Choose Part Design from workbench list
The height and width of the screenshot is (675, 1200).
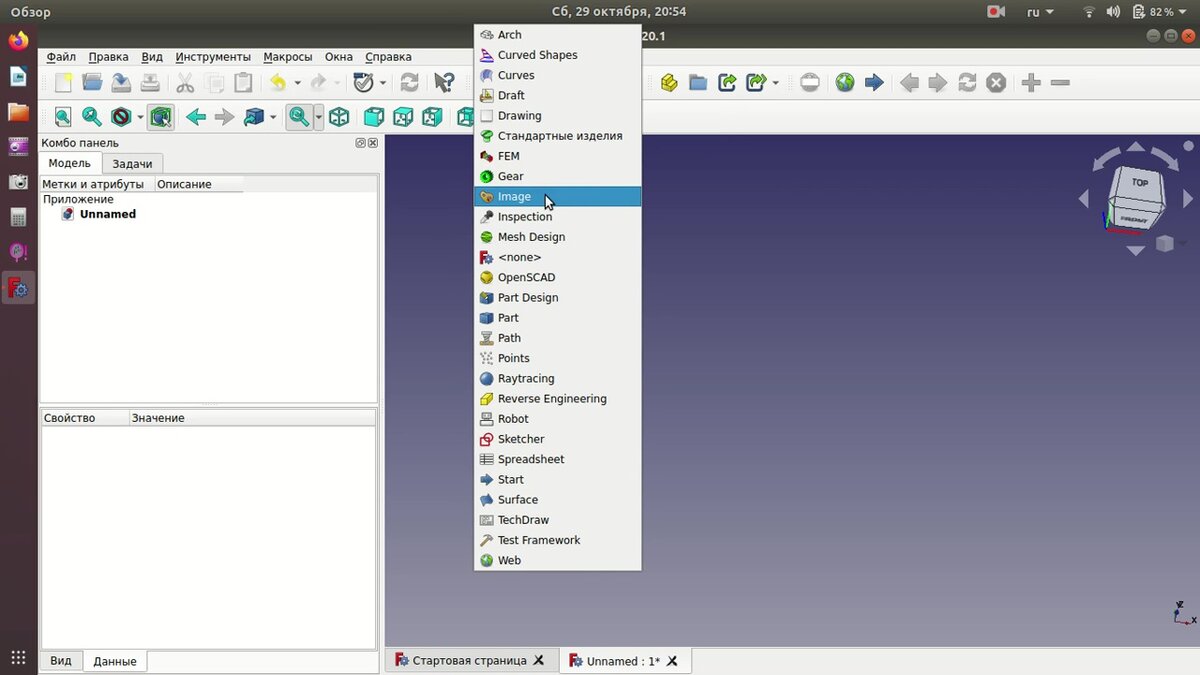(557, 298)
